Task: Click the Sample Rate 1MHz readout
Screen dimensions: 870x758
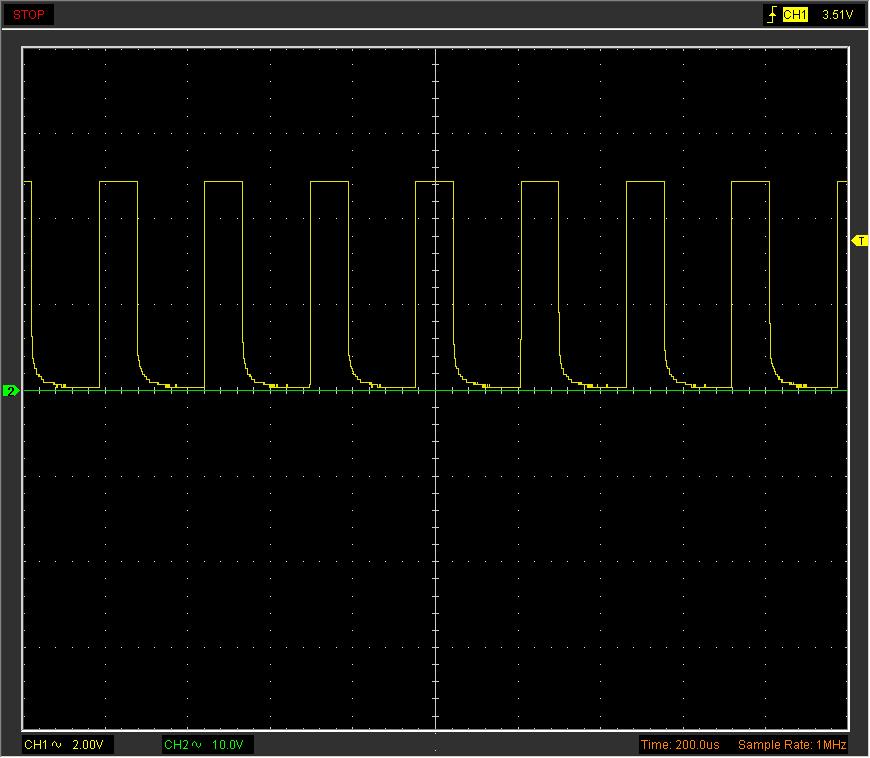Action: (x=792, y=745)
